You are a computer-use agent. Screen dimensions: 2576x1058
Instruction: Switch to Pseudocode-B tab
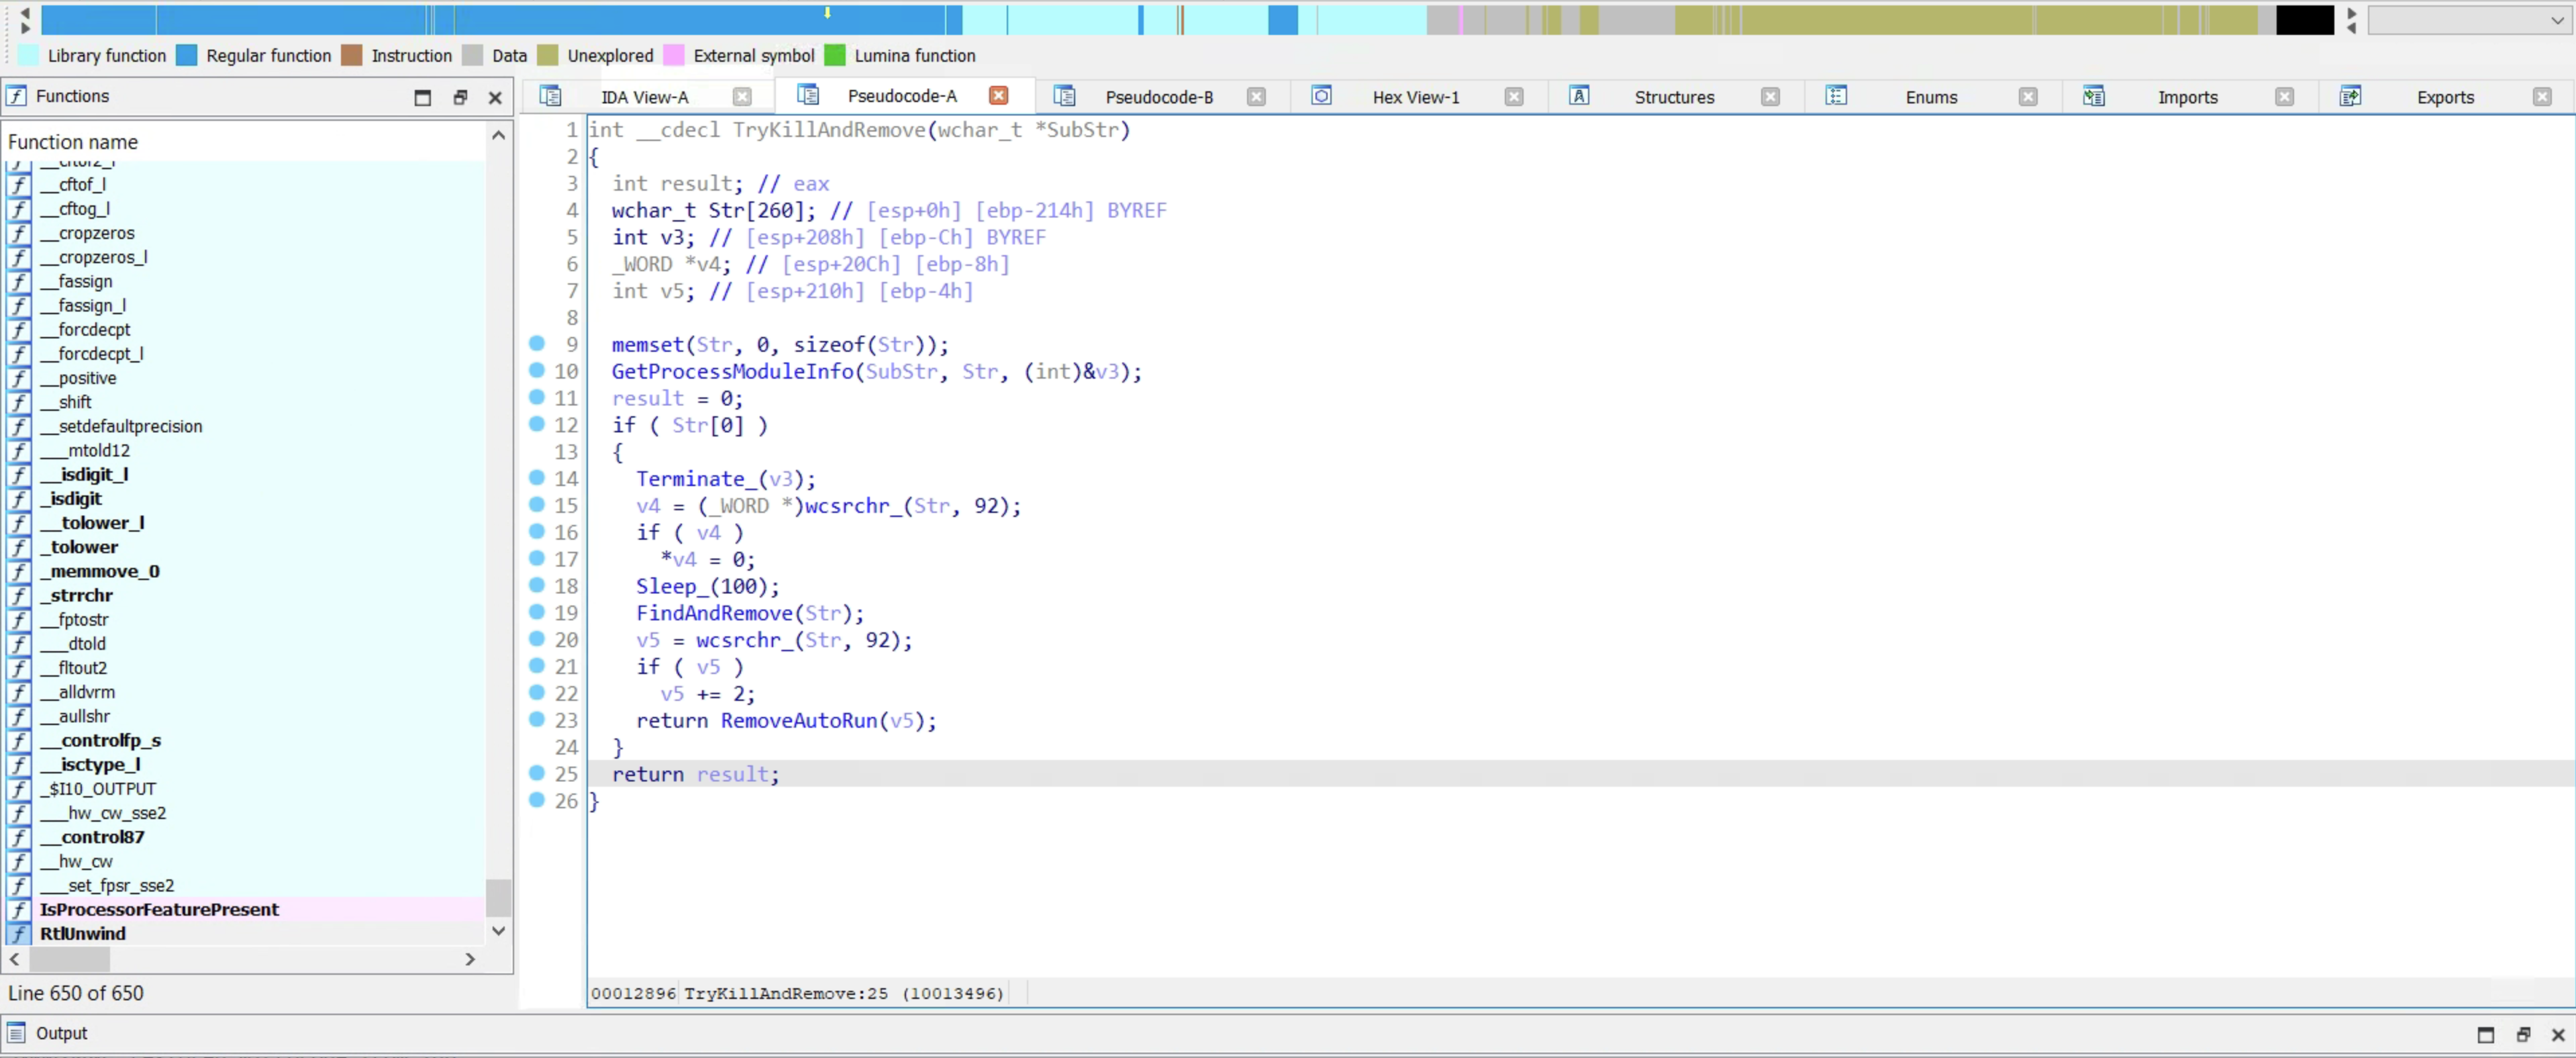(1160, 95)
